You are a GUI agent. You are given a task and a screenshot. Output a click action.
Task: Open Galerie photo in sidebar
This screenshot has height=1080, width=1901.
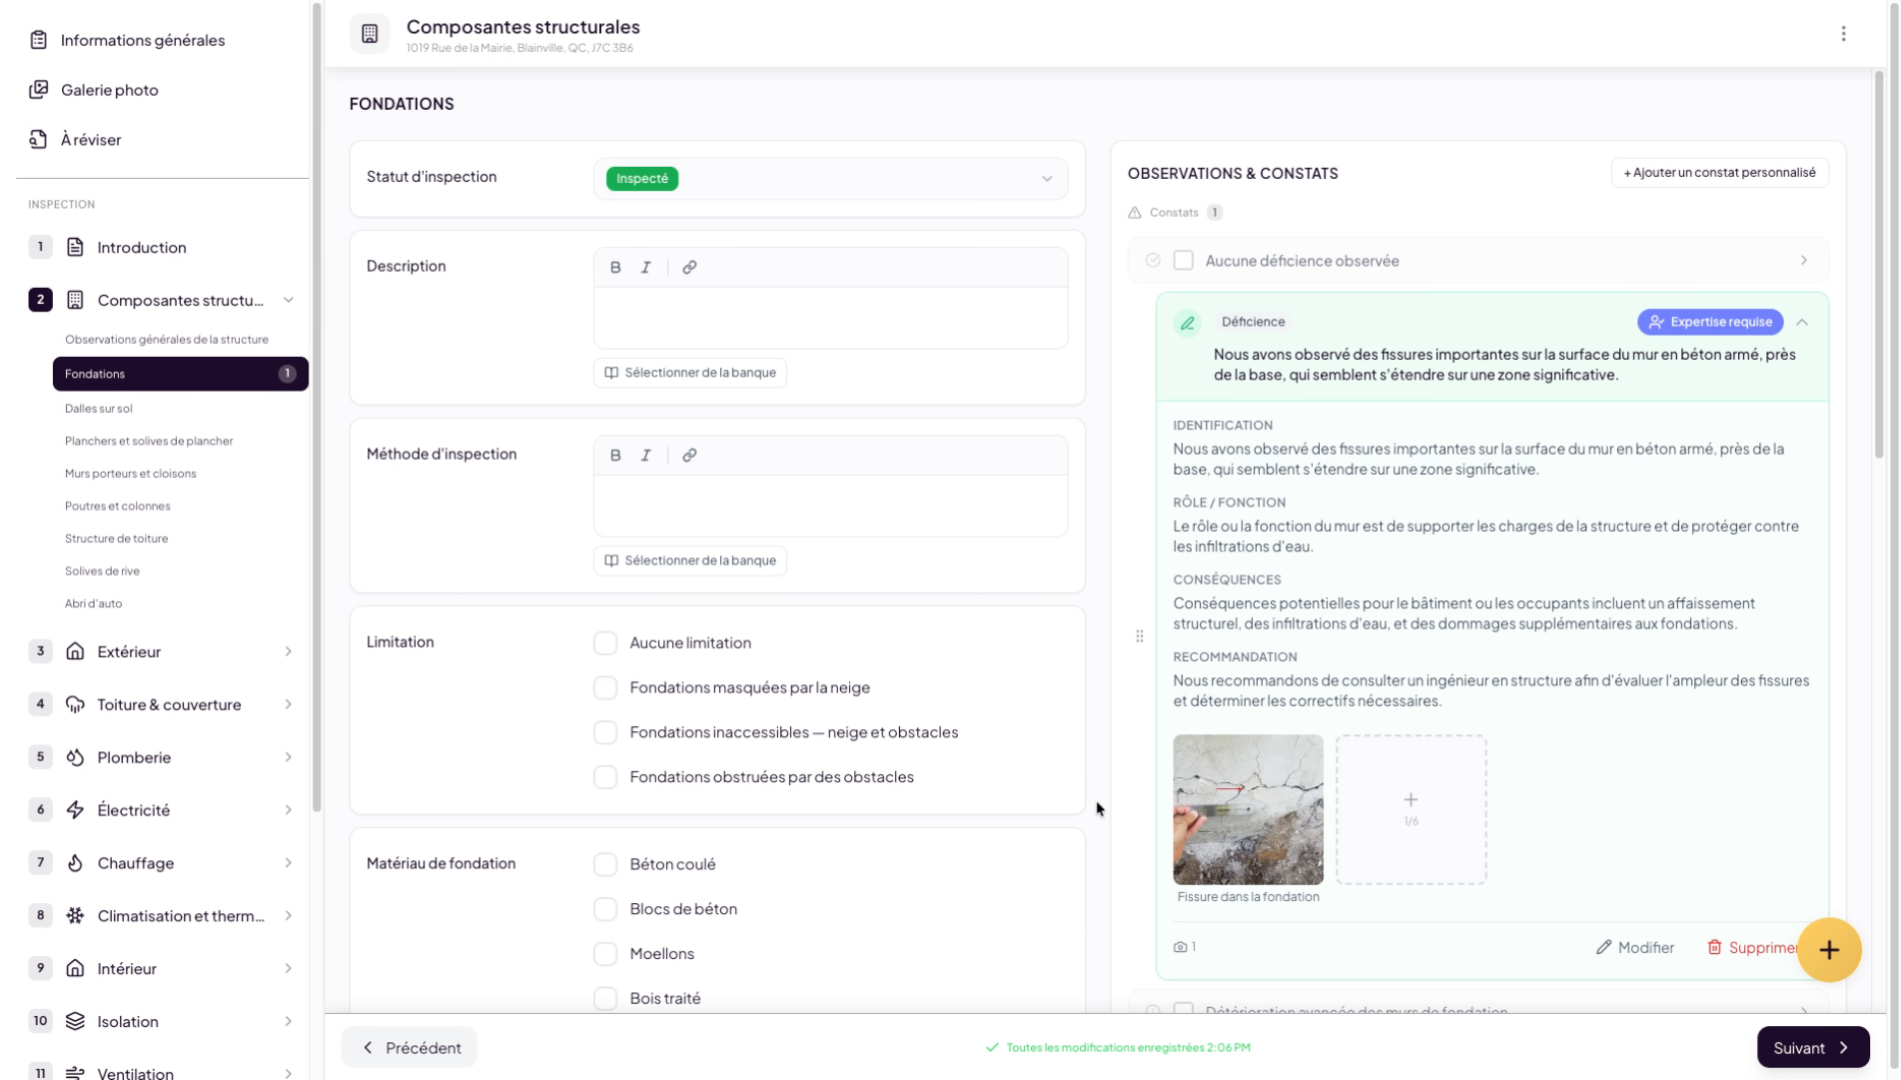pyautogui.click(x=109, y=90)
